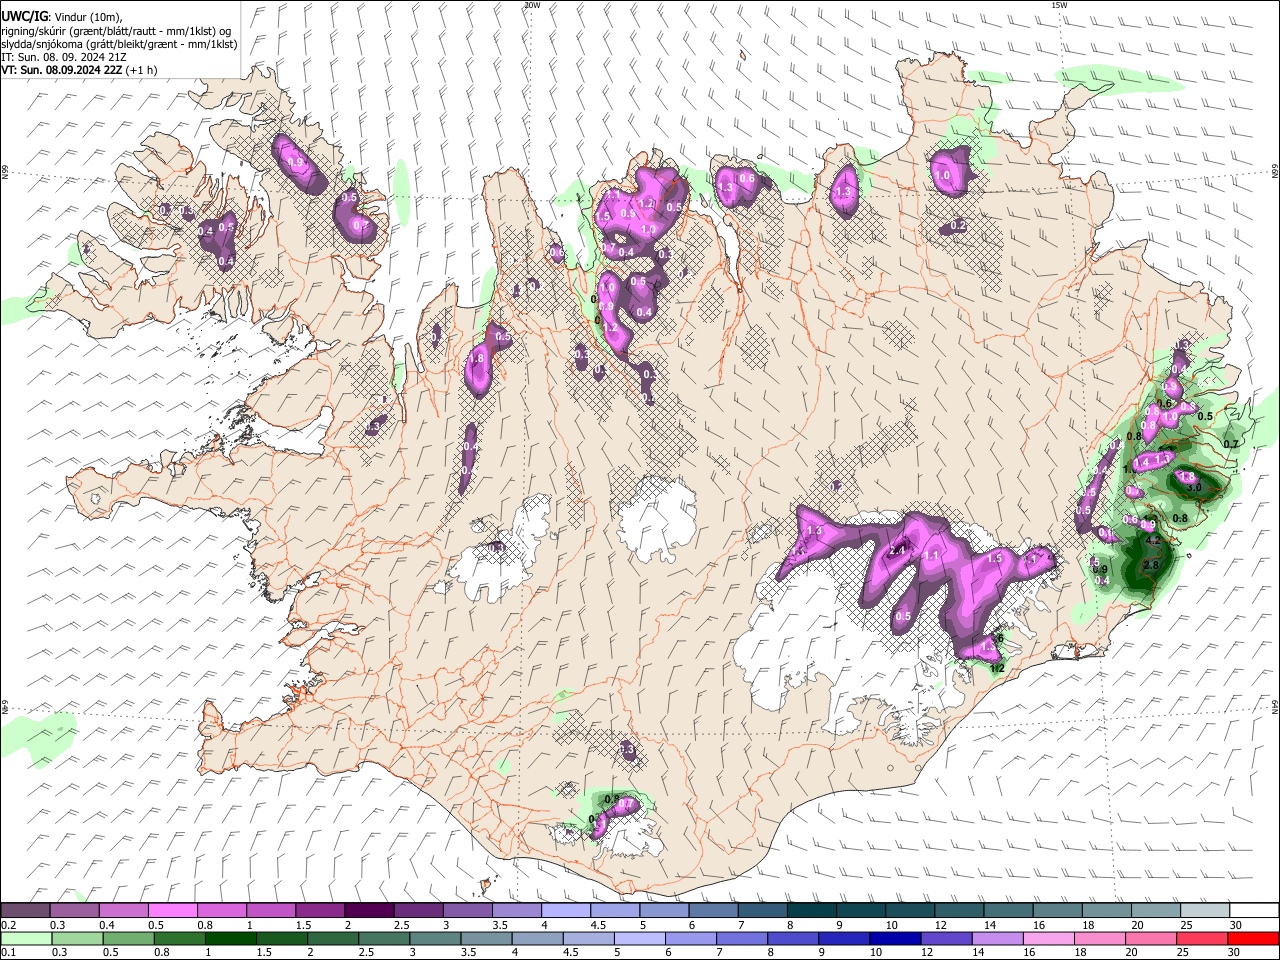Screen dimensions: 1280x960
Task: Click the '30' label on the snow scale
Action: [1236, 925]
